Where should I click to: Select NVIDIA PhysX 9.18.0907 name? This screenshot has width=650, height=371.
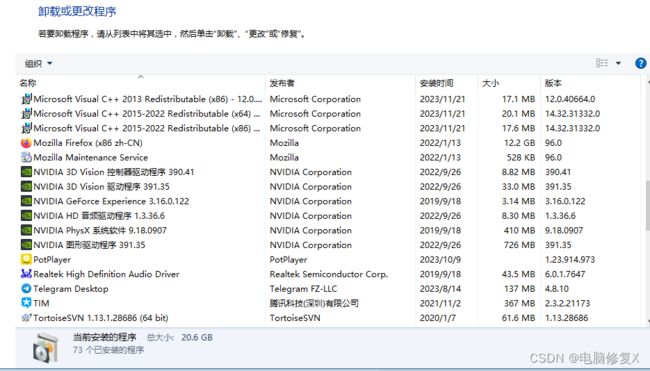[100, 230]
